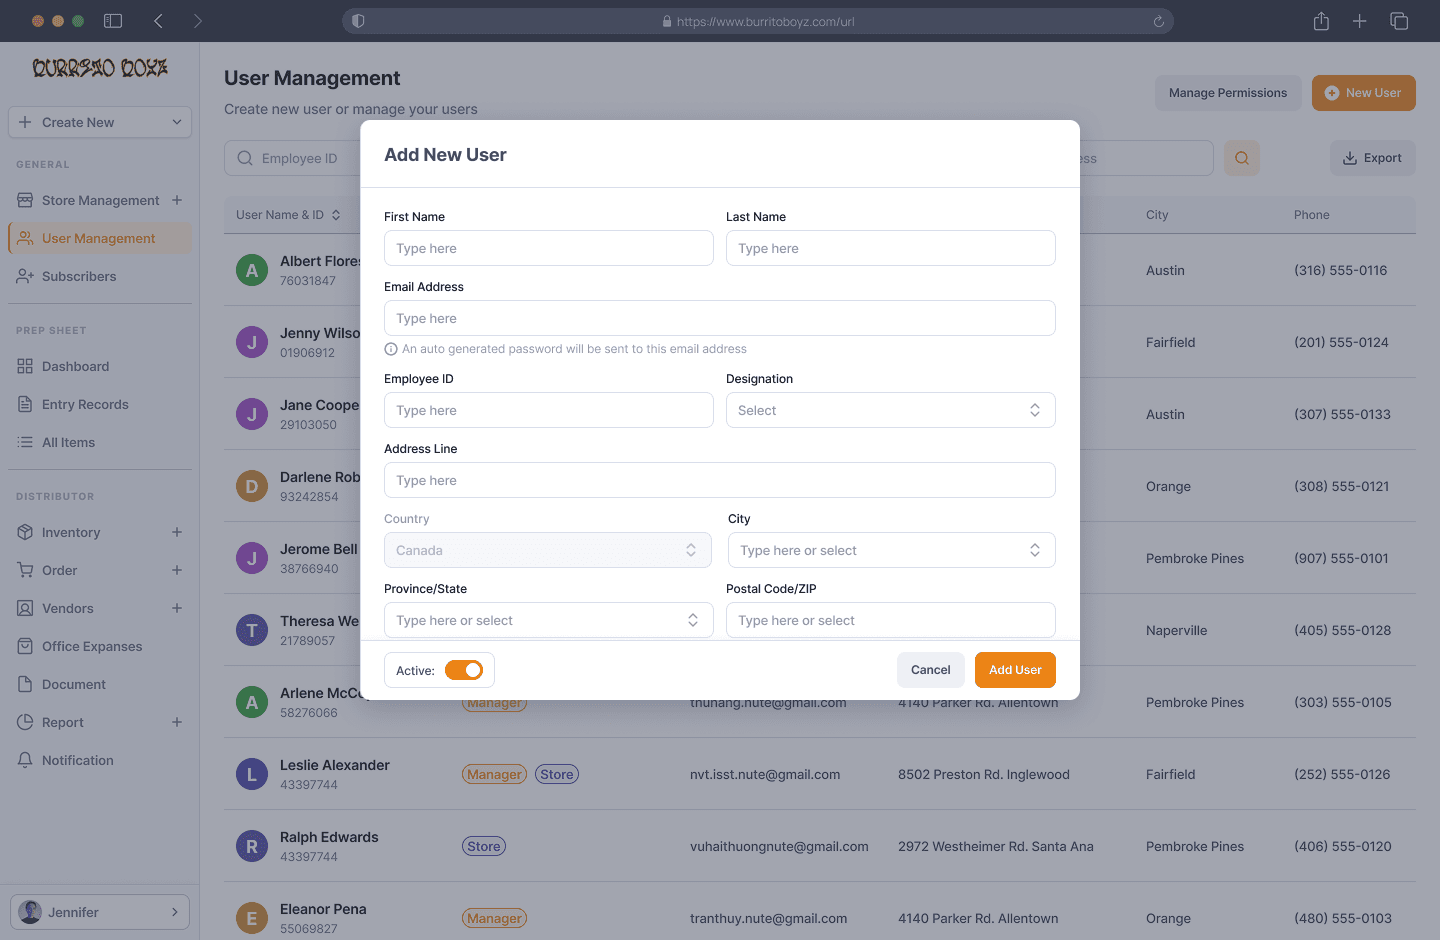
Task: Click the orange search icon button
Action: [x=1242, y=158]
